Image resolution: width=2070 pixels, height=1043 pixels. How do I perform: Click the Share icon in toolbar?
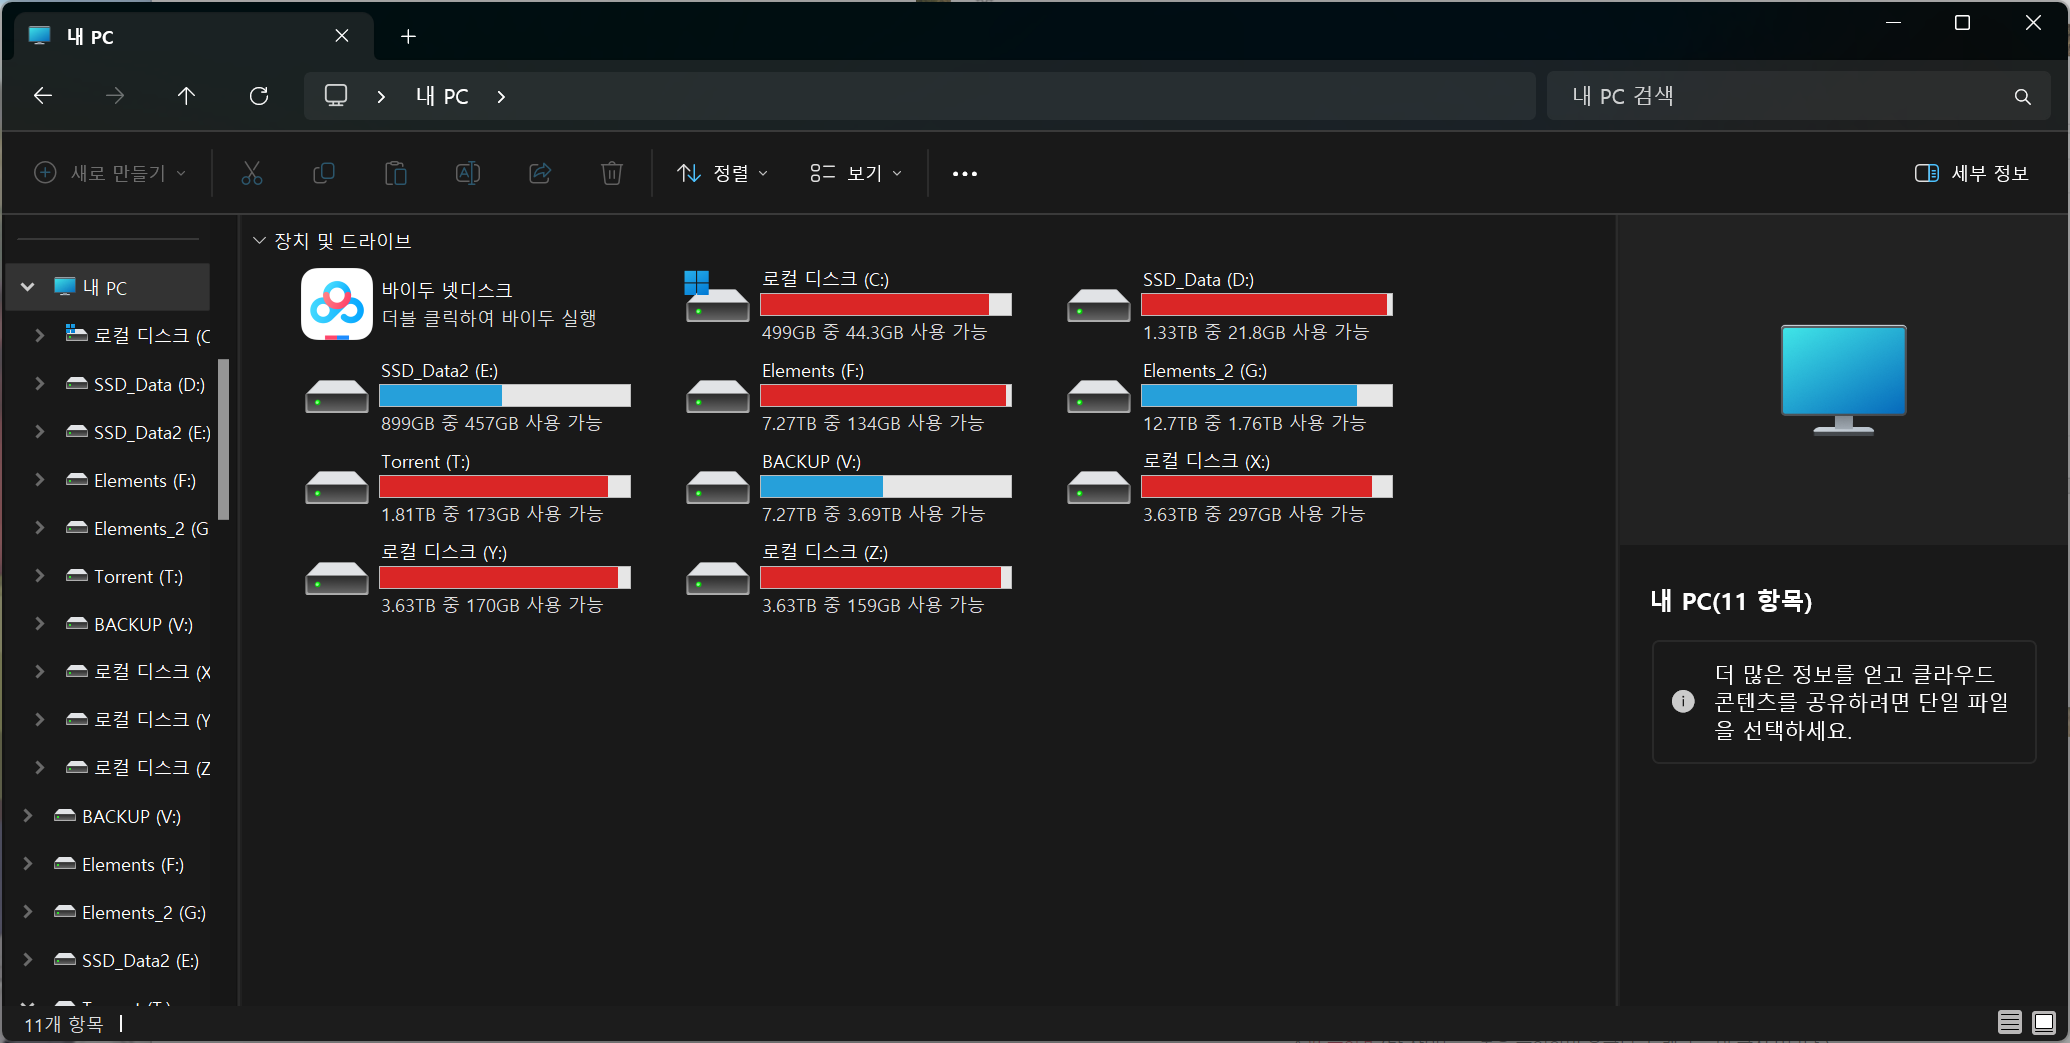coord(540,174)
